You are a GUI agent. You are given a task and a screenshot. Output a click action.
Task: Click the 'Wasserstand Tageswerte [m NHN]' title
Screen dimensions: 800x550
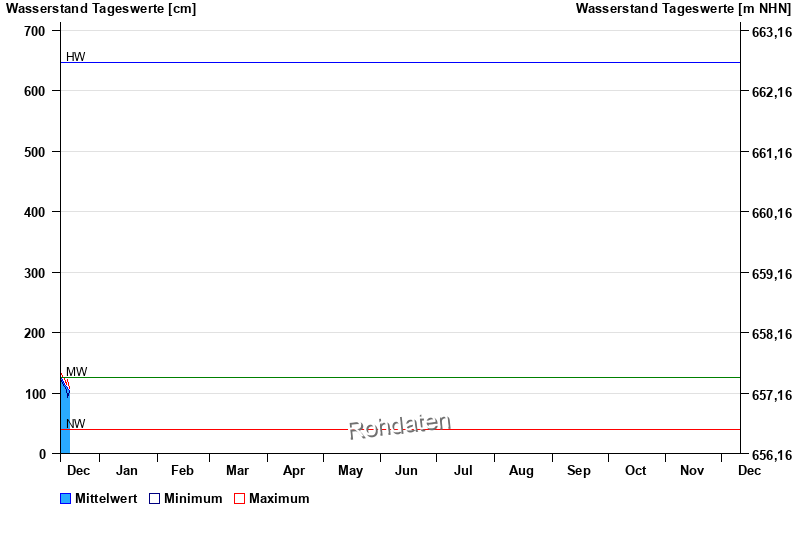click(x=684, y=9)
